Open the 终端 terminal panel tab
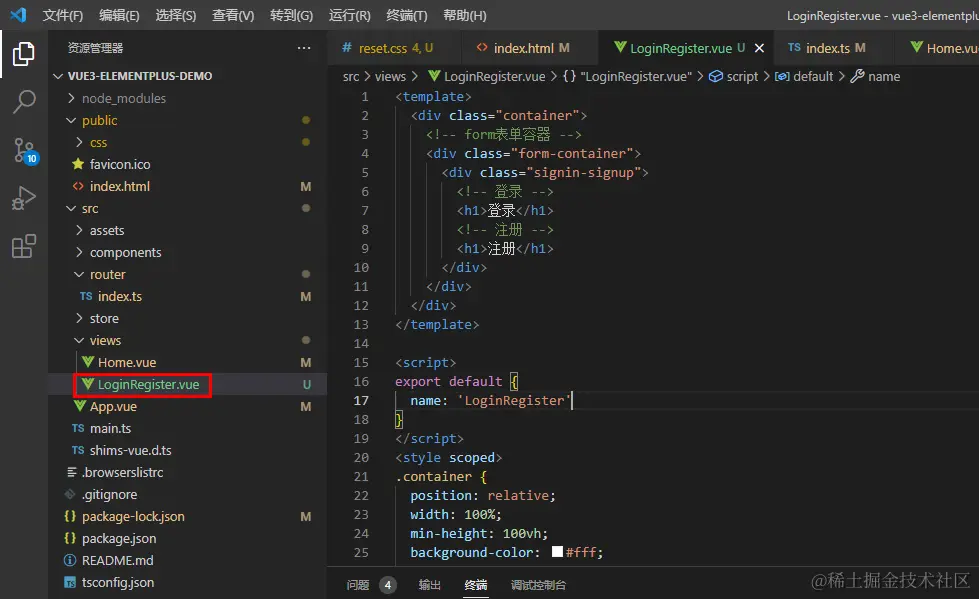This screenshot has width=979, height=599. pos(476,585)
